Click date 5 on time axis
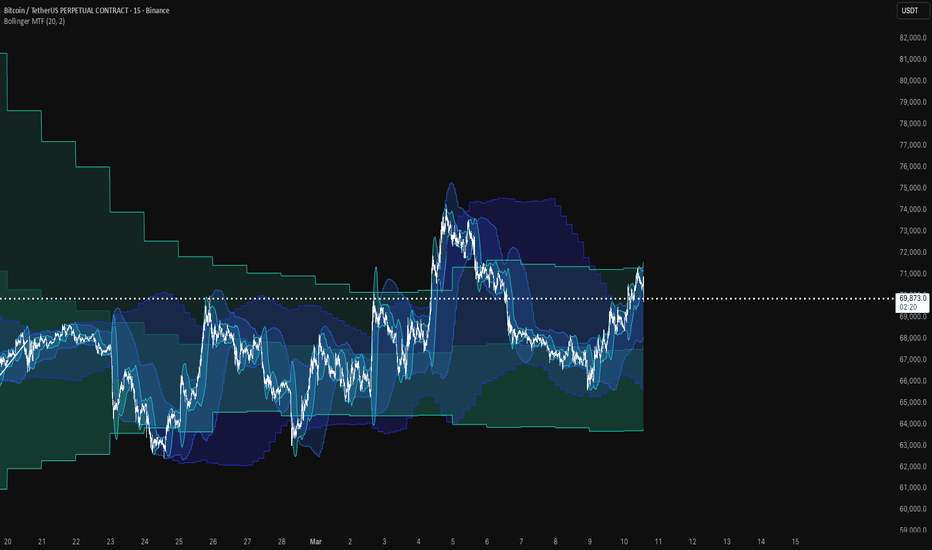Screen dimensions: 932x550 [x=453, y=542]
